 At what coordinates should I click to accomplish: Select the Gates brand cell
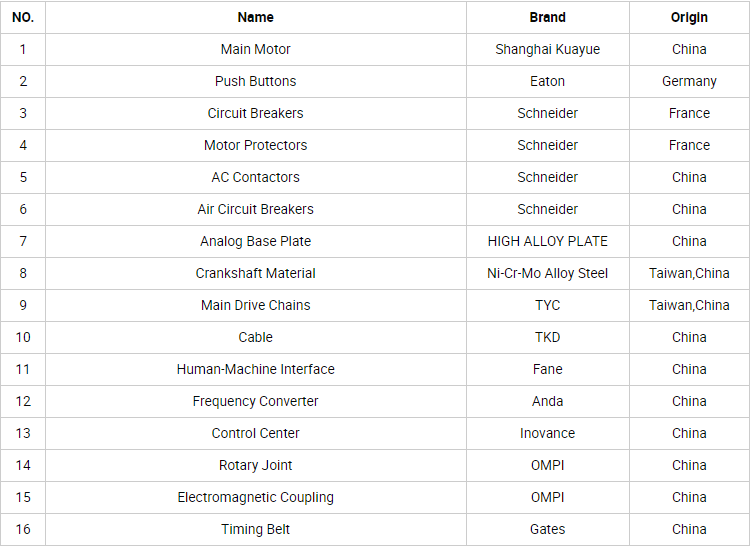[x=547, y=530]
